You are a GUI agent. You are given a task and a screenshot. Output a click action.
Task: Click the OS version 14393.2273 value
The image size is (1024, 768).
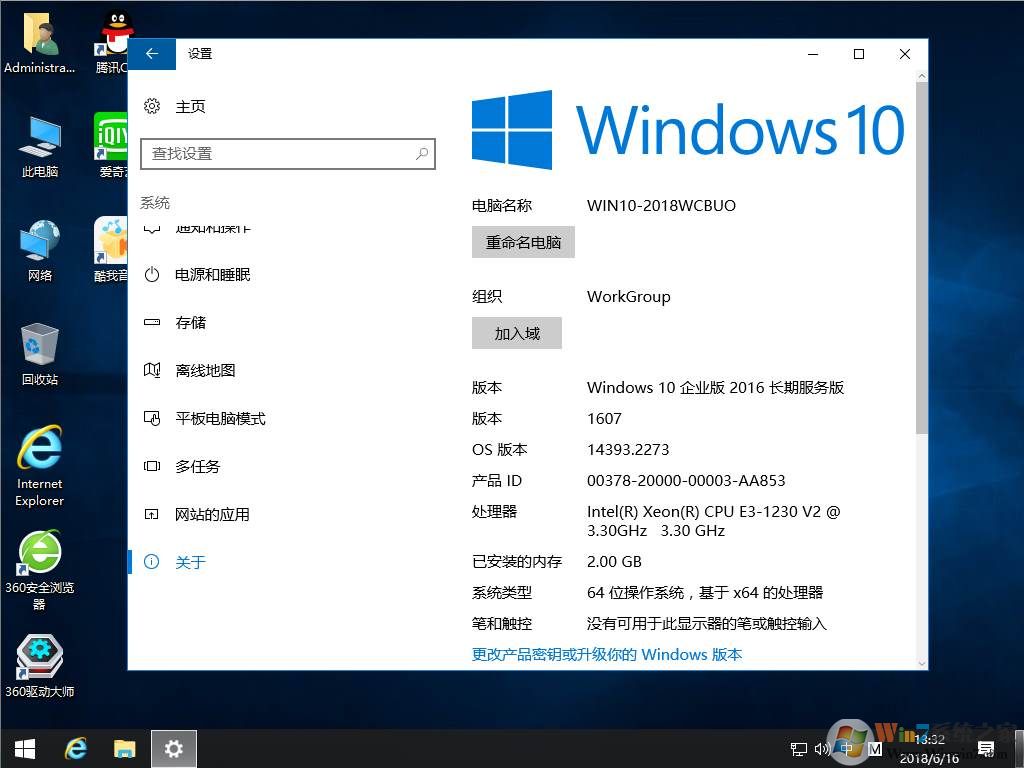pos(628,449)
